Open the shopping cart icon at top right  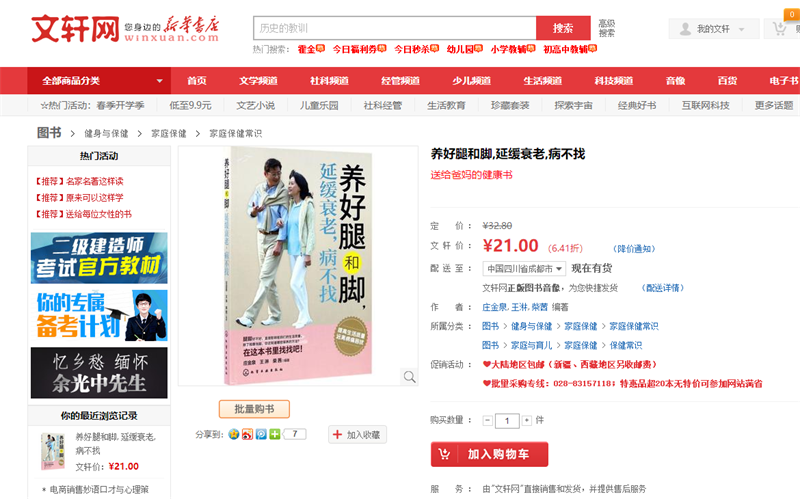tap(779, 29)
